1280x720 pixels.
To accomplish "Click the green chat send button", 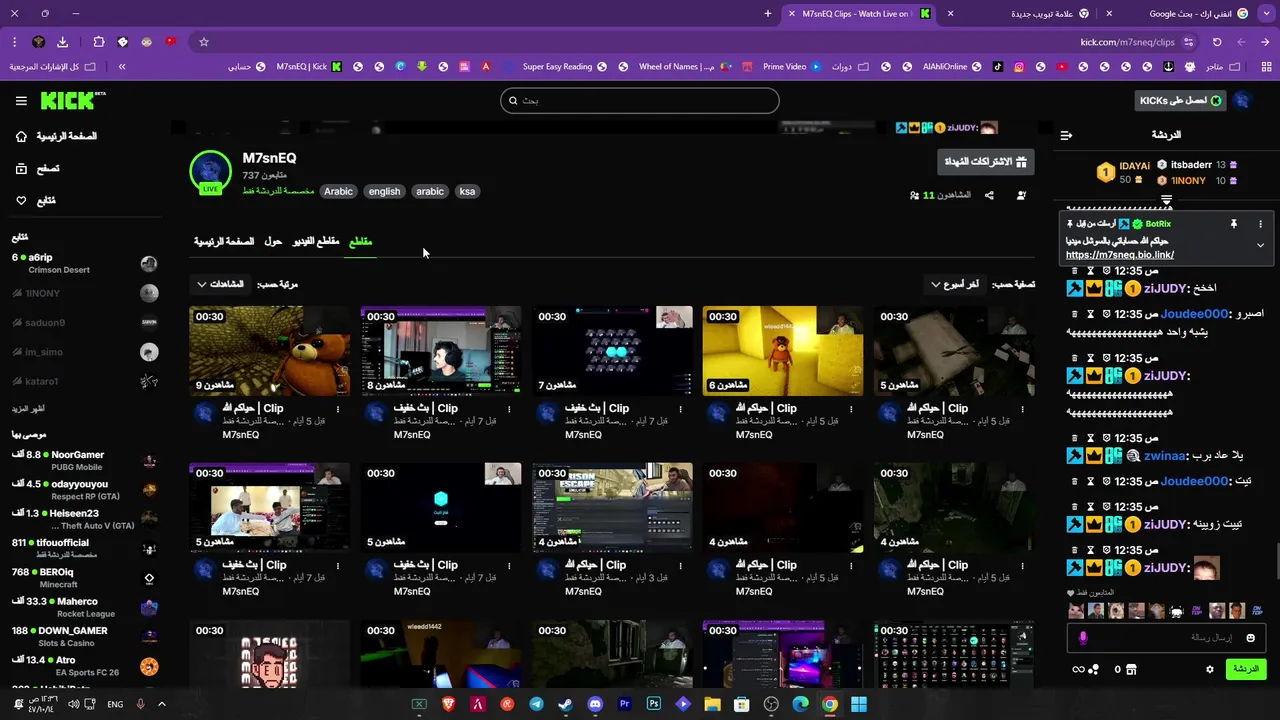I will (x=1246, y=669).
